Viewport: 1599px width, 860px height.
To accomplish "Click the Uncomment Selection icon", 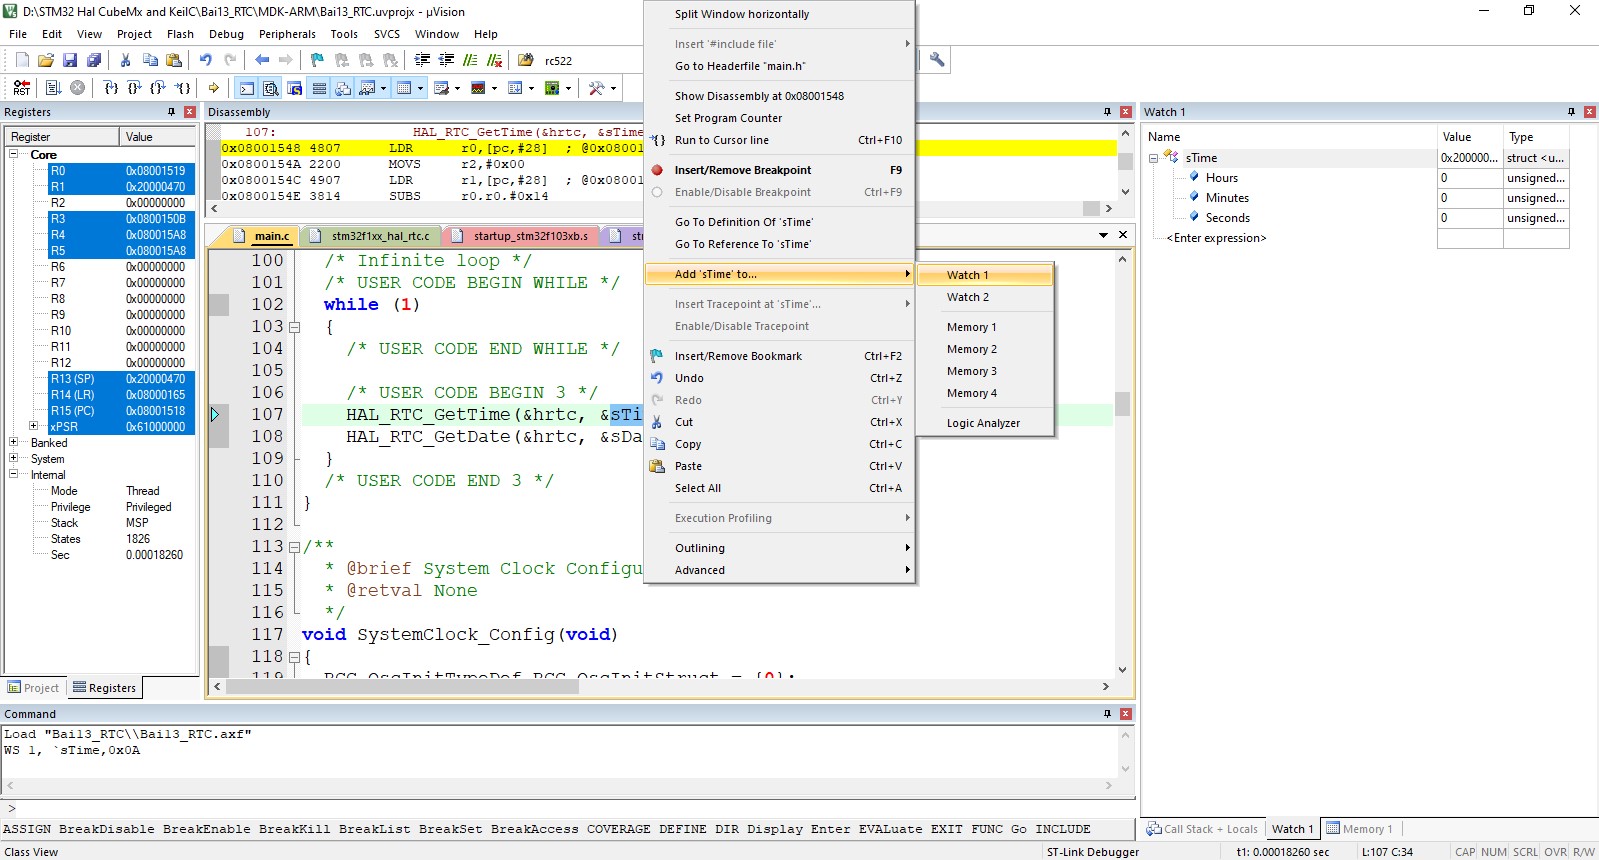I will (x=494, y=60).
